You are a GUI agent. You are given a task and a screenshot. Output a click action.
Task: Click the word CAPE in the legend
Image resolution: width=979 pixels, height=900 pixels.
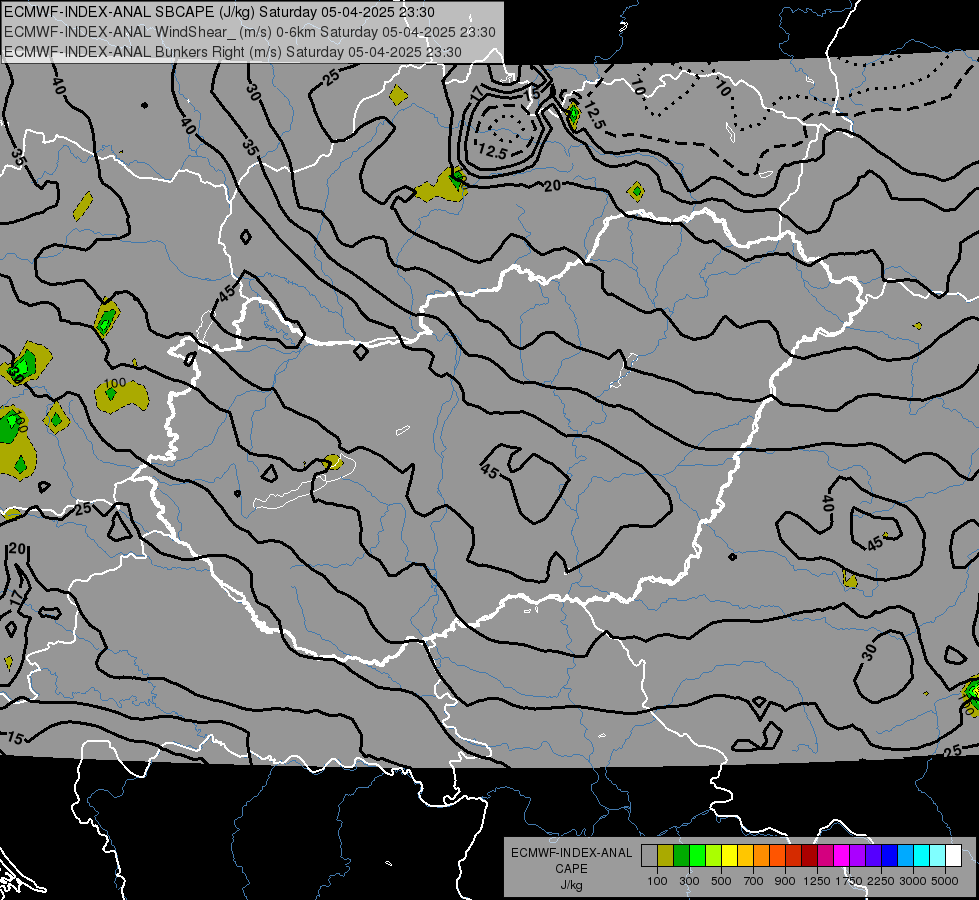tap(571, 869)
